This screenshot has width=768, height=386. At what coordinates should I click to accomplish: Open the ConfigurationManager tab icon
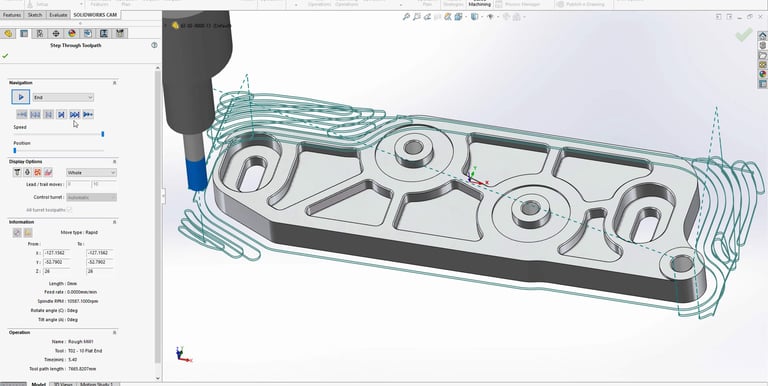coord(40,33)
